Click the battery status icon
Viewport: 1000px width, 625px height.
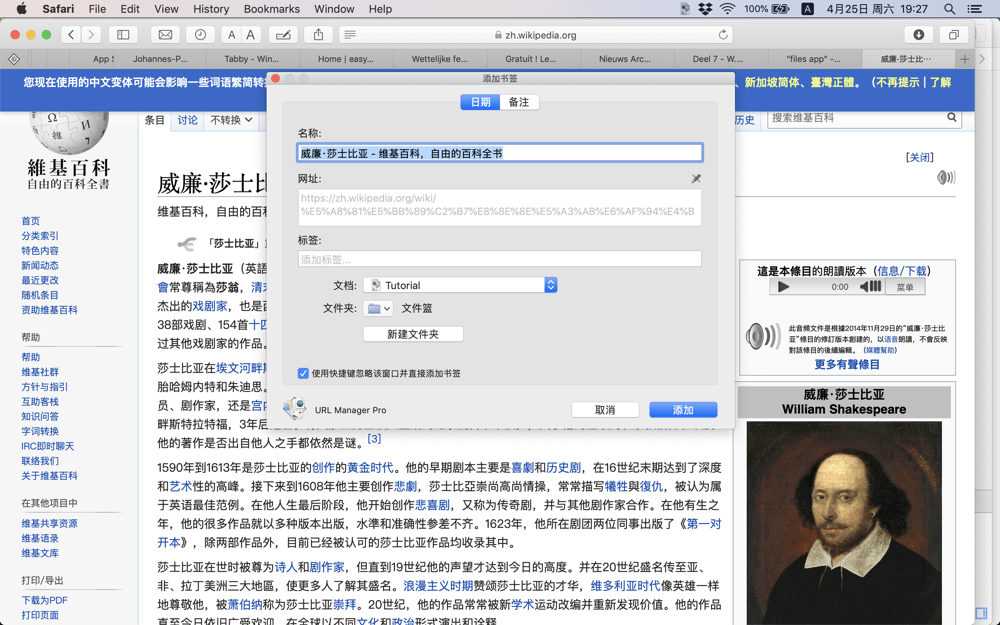pos(781,9)
